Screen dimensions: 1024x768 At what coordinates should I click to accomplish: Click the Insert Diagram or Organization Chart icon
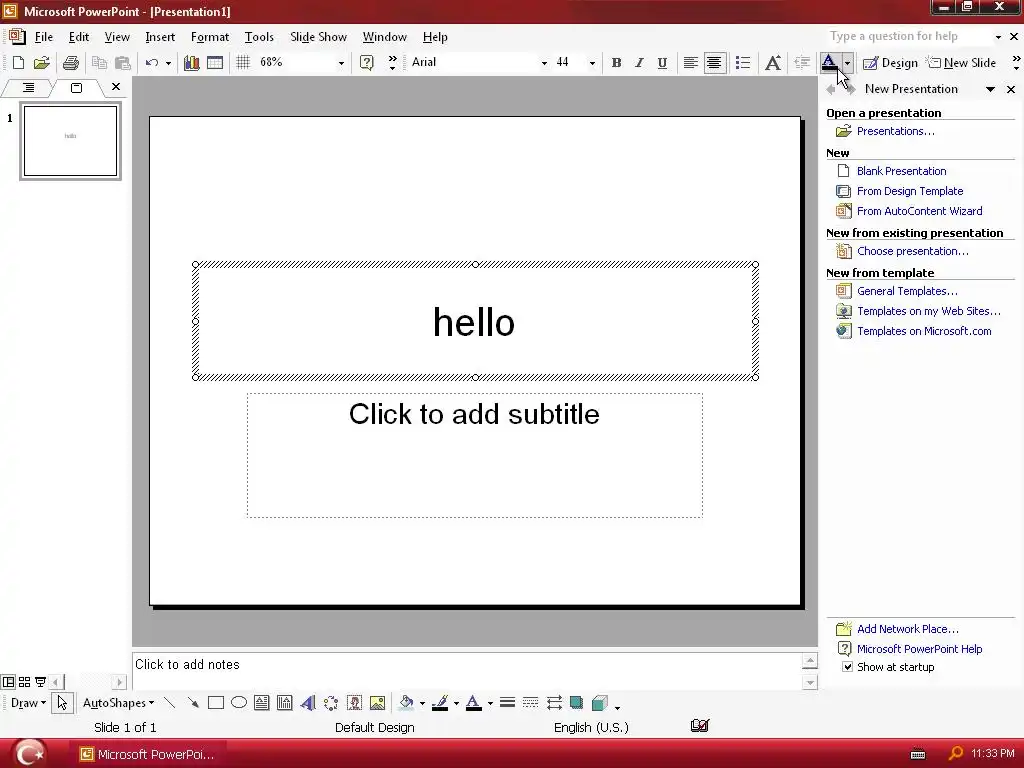(x=331, y=703)
